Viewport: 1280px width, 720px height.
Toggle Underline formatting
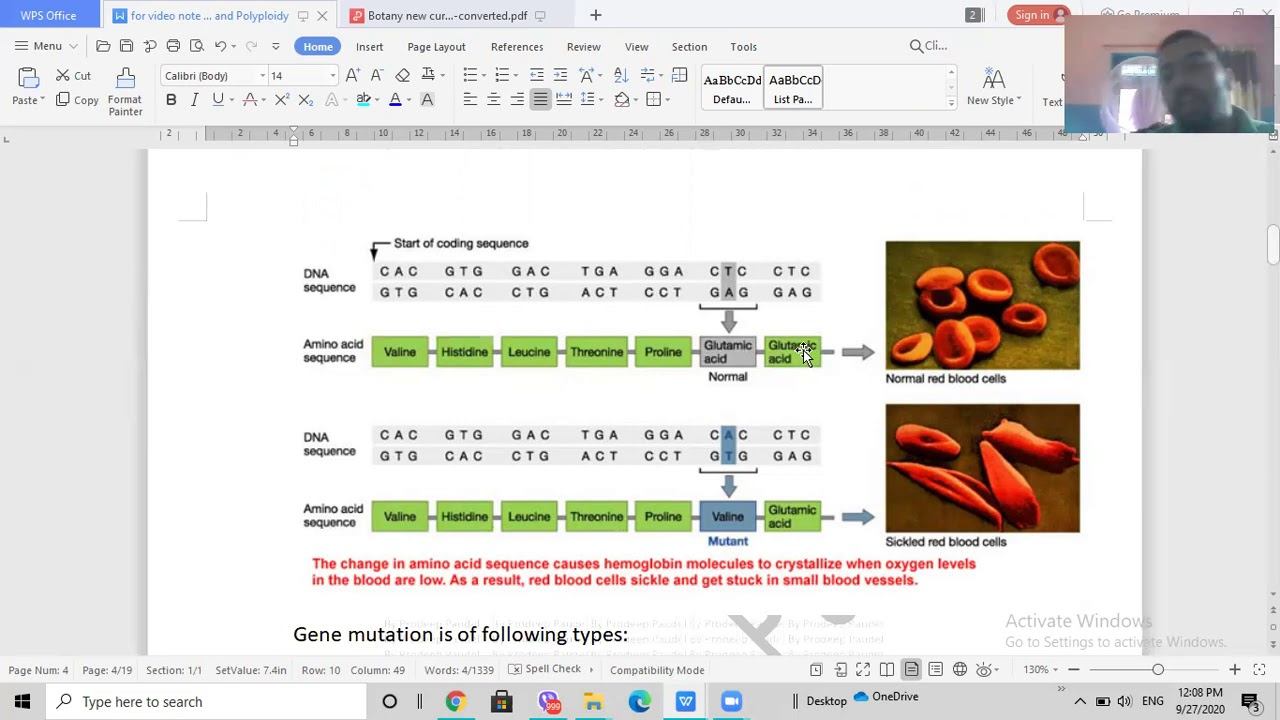point(217,99)
